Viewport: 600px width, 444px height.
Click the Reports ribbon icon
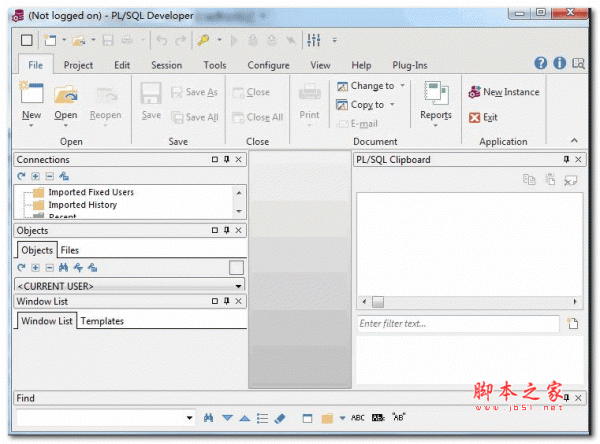click(436, 93)
